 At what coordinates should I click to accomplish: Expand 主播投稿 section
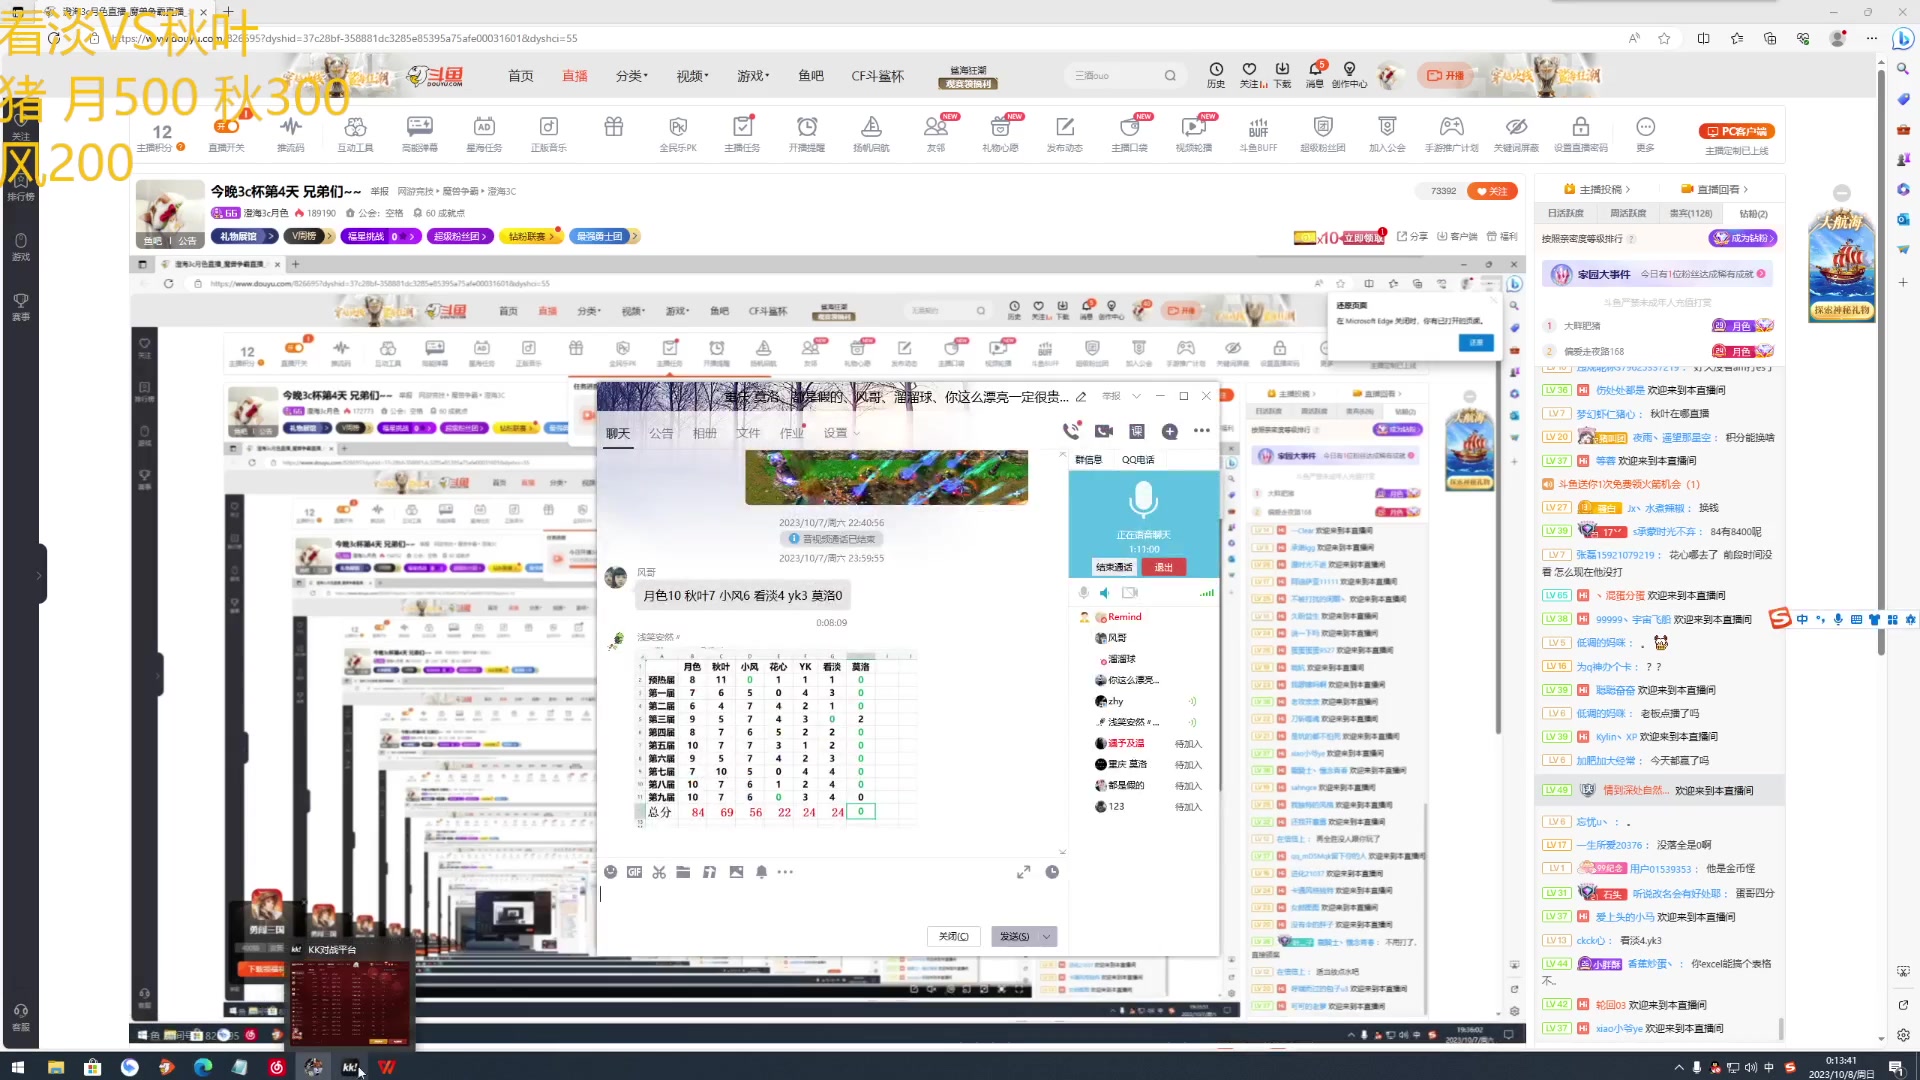click(x=1597, y=189)
